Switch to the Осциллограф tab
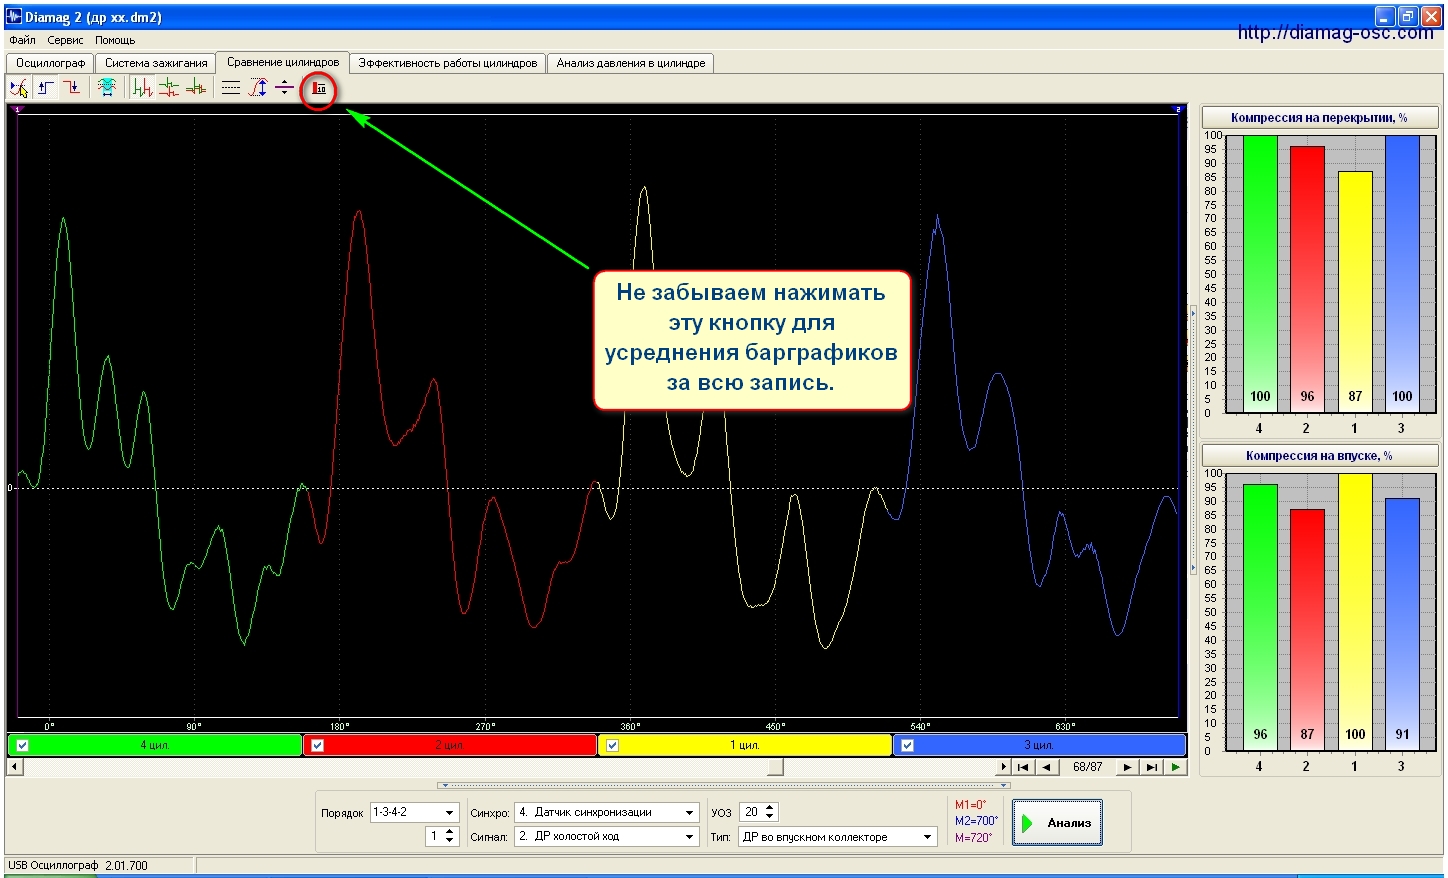The height and width of the screenshot is (878, 1448). [50, 63]
